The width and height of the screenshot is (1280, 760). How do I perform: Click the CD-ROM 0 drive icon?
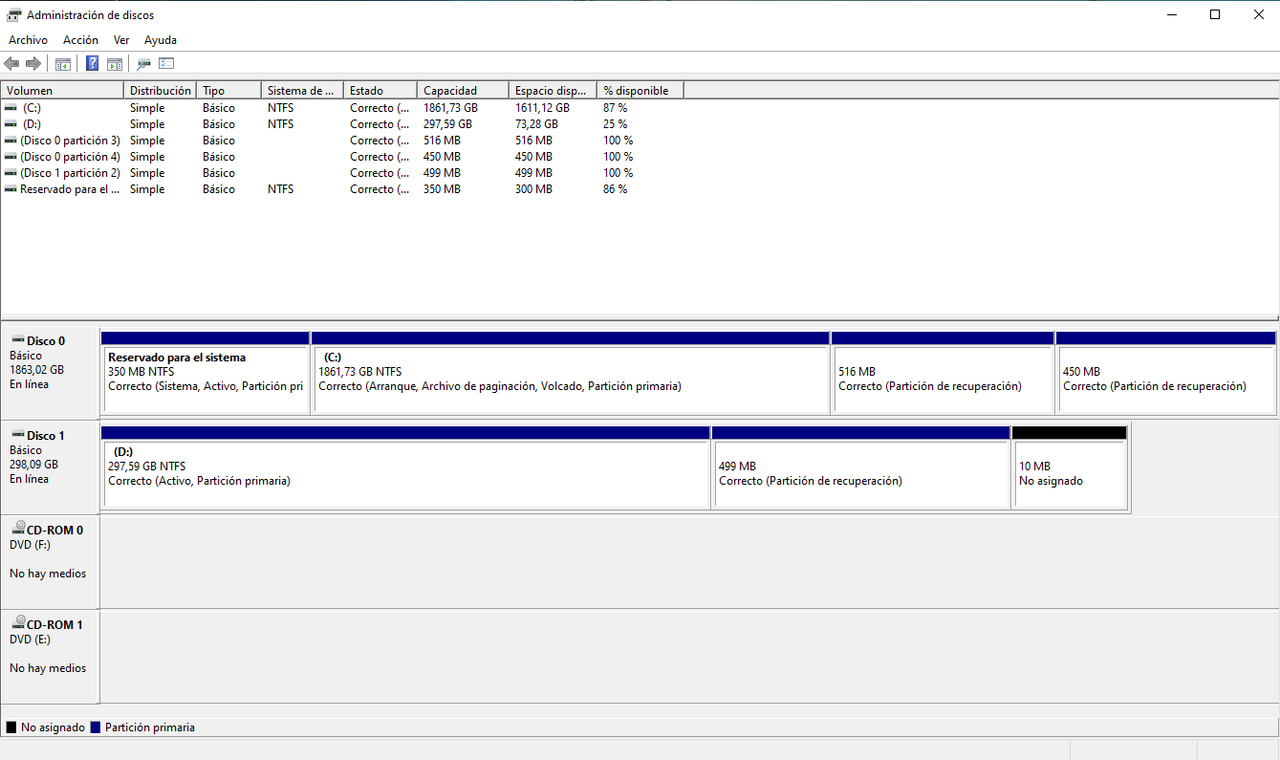click(18, 528)
